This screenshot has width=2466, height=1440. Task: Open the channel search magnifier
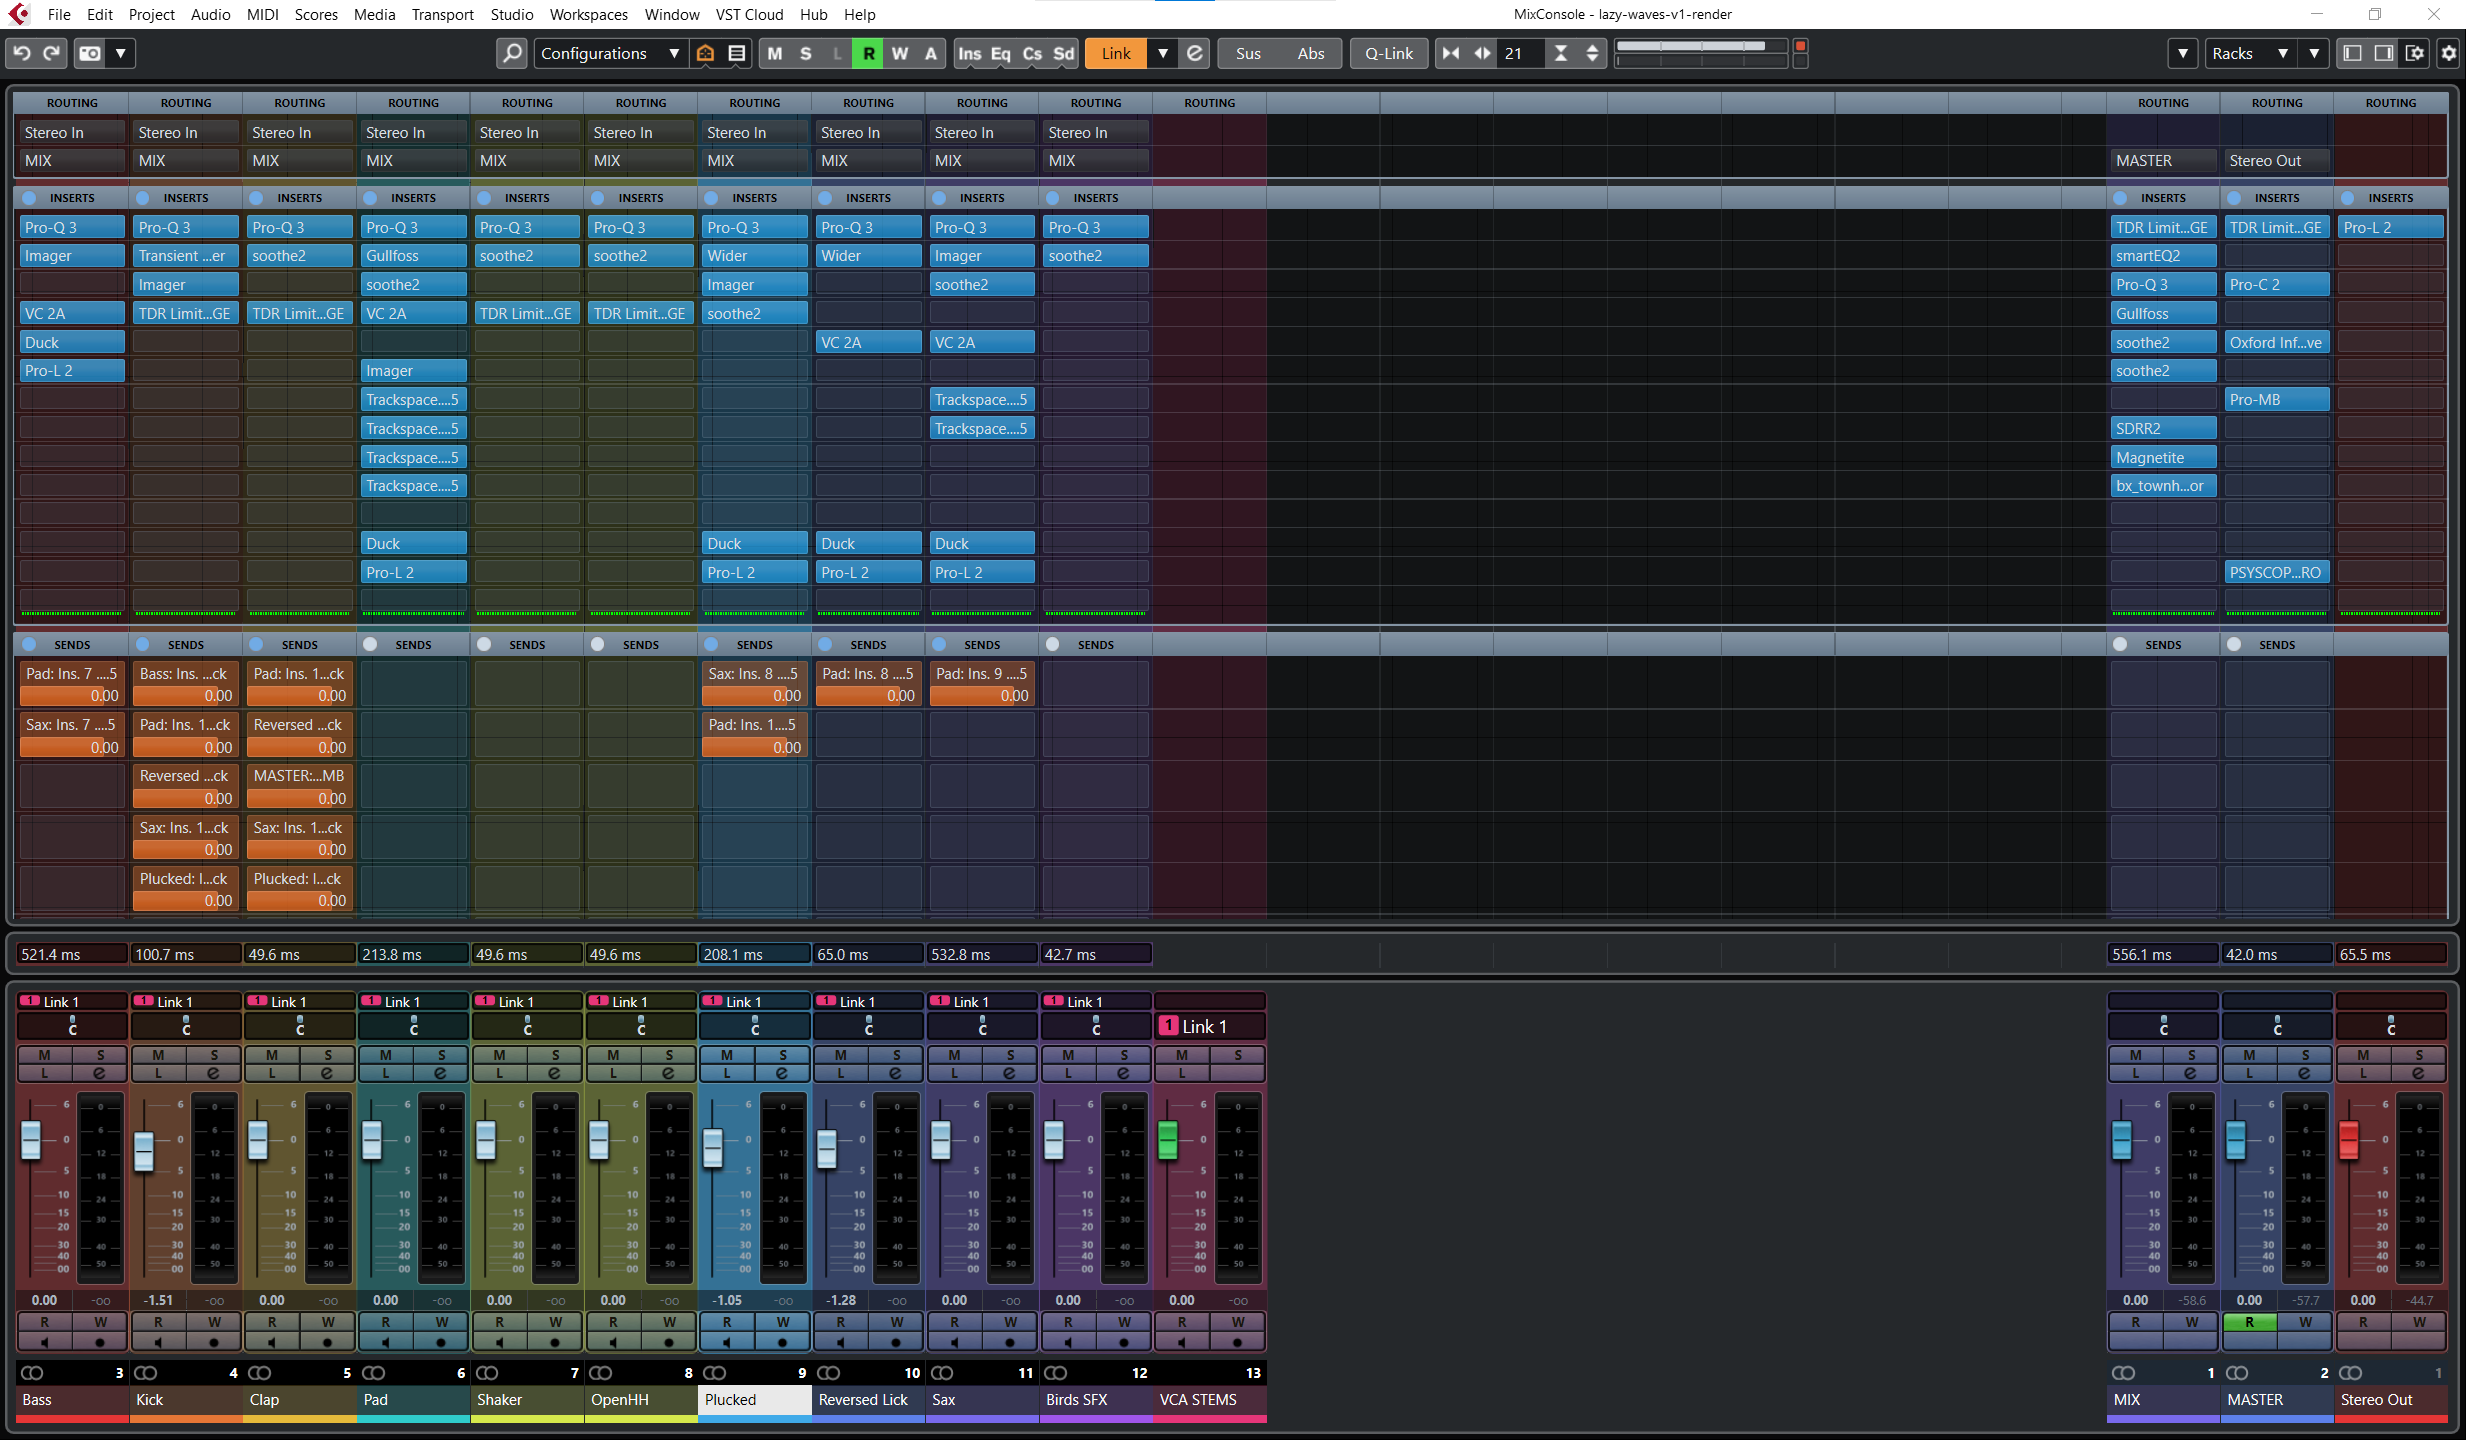pyautogui.click(x=511, y=53)
